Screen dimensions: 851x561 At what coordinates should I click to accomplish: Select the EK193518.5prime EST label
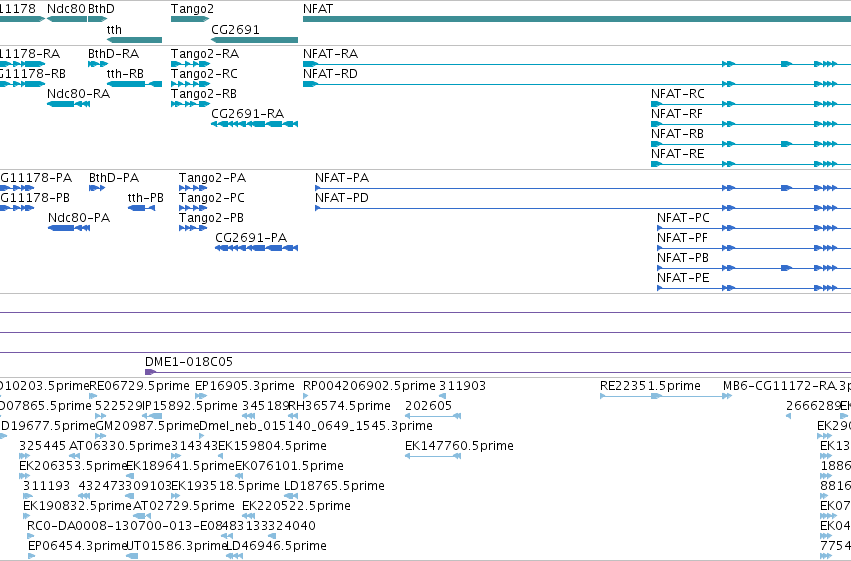tap(225, 486)
